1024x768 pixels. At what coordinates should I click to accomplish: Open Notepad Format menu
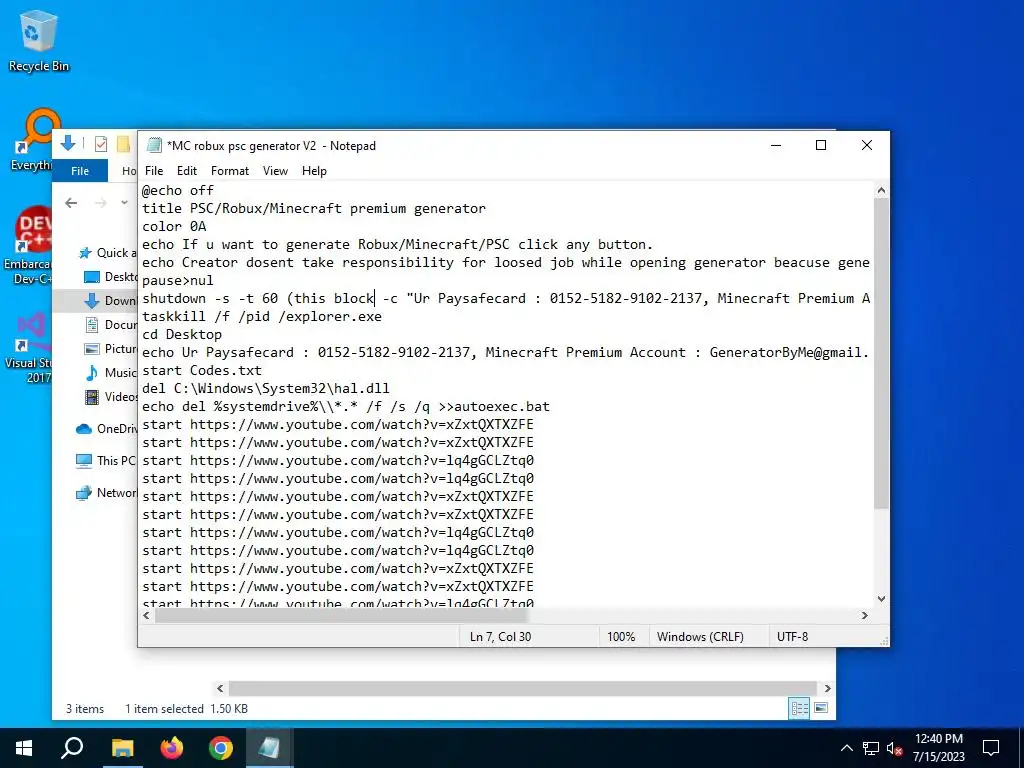point(230,170)
